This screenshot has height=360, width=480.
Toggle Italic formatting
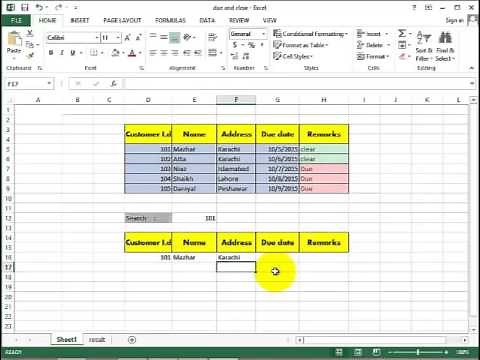[x=62, y=53]
